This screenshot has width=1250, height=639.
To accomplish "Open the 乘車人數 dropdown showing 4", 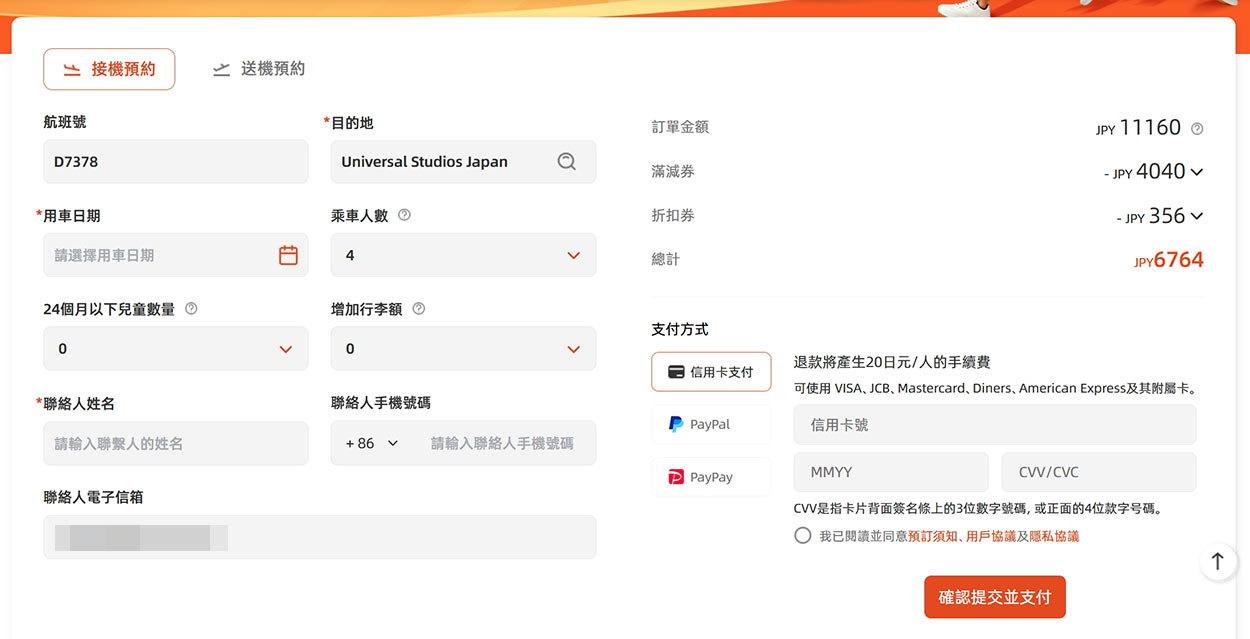I will [463, 255].
